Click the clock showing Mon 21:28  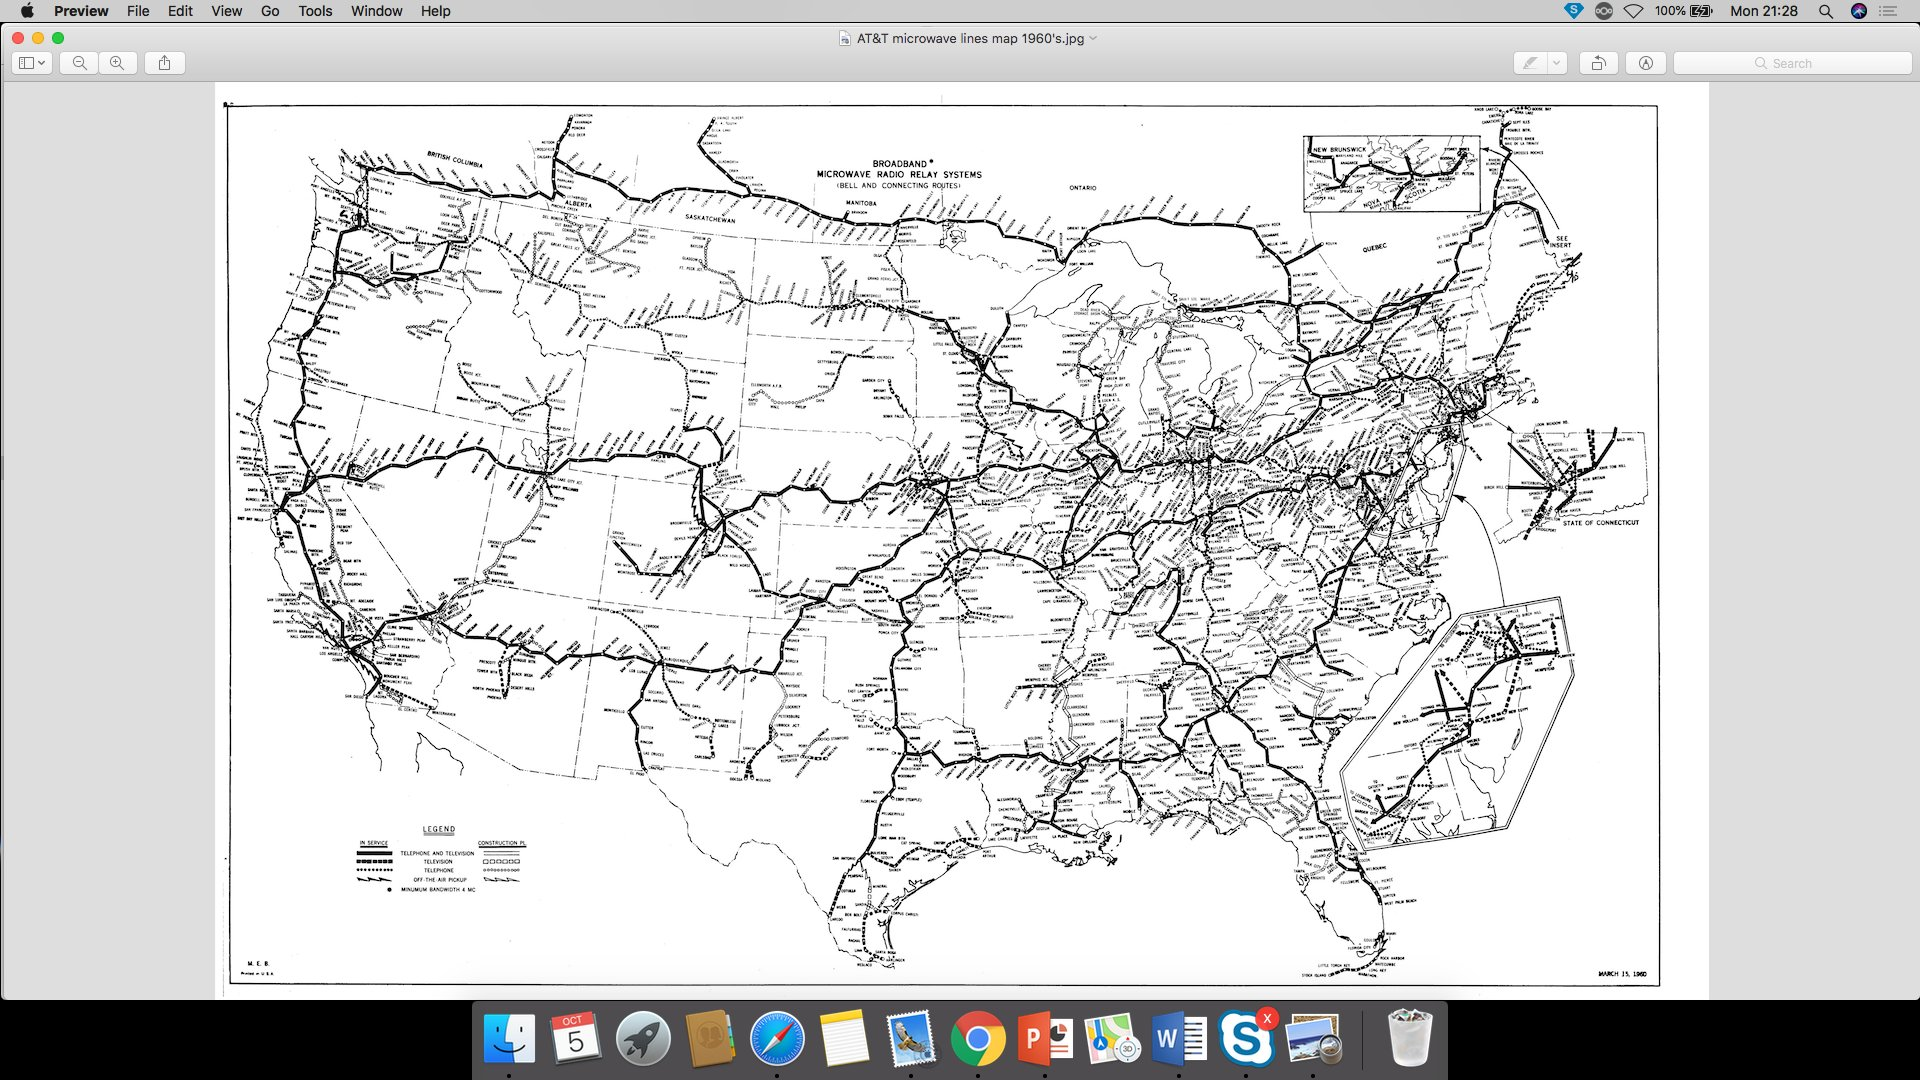pos(1764,11)
